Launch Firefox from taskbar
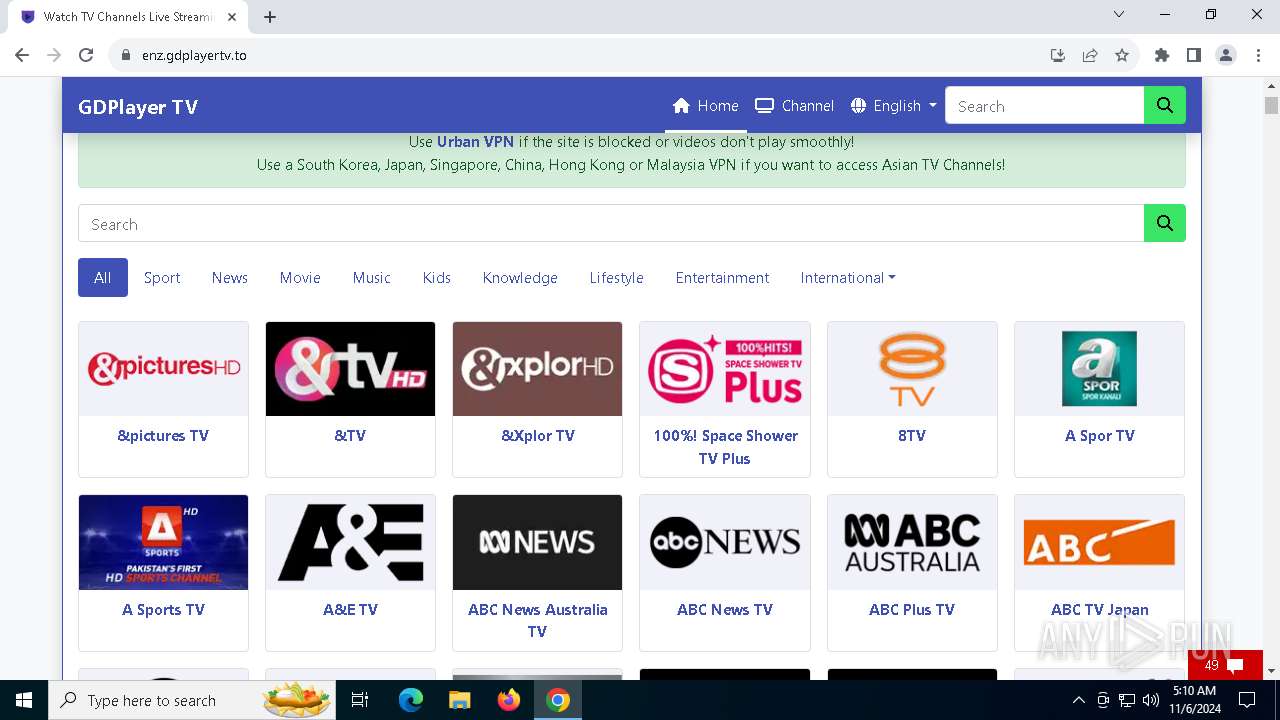Screen dimensions: 1280x720 pyautogui.click(x=508, y=700)
